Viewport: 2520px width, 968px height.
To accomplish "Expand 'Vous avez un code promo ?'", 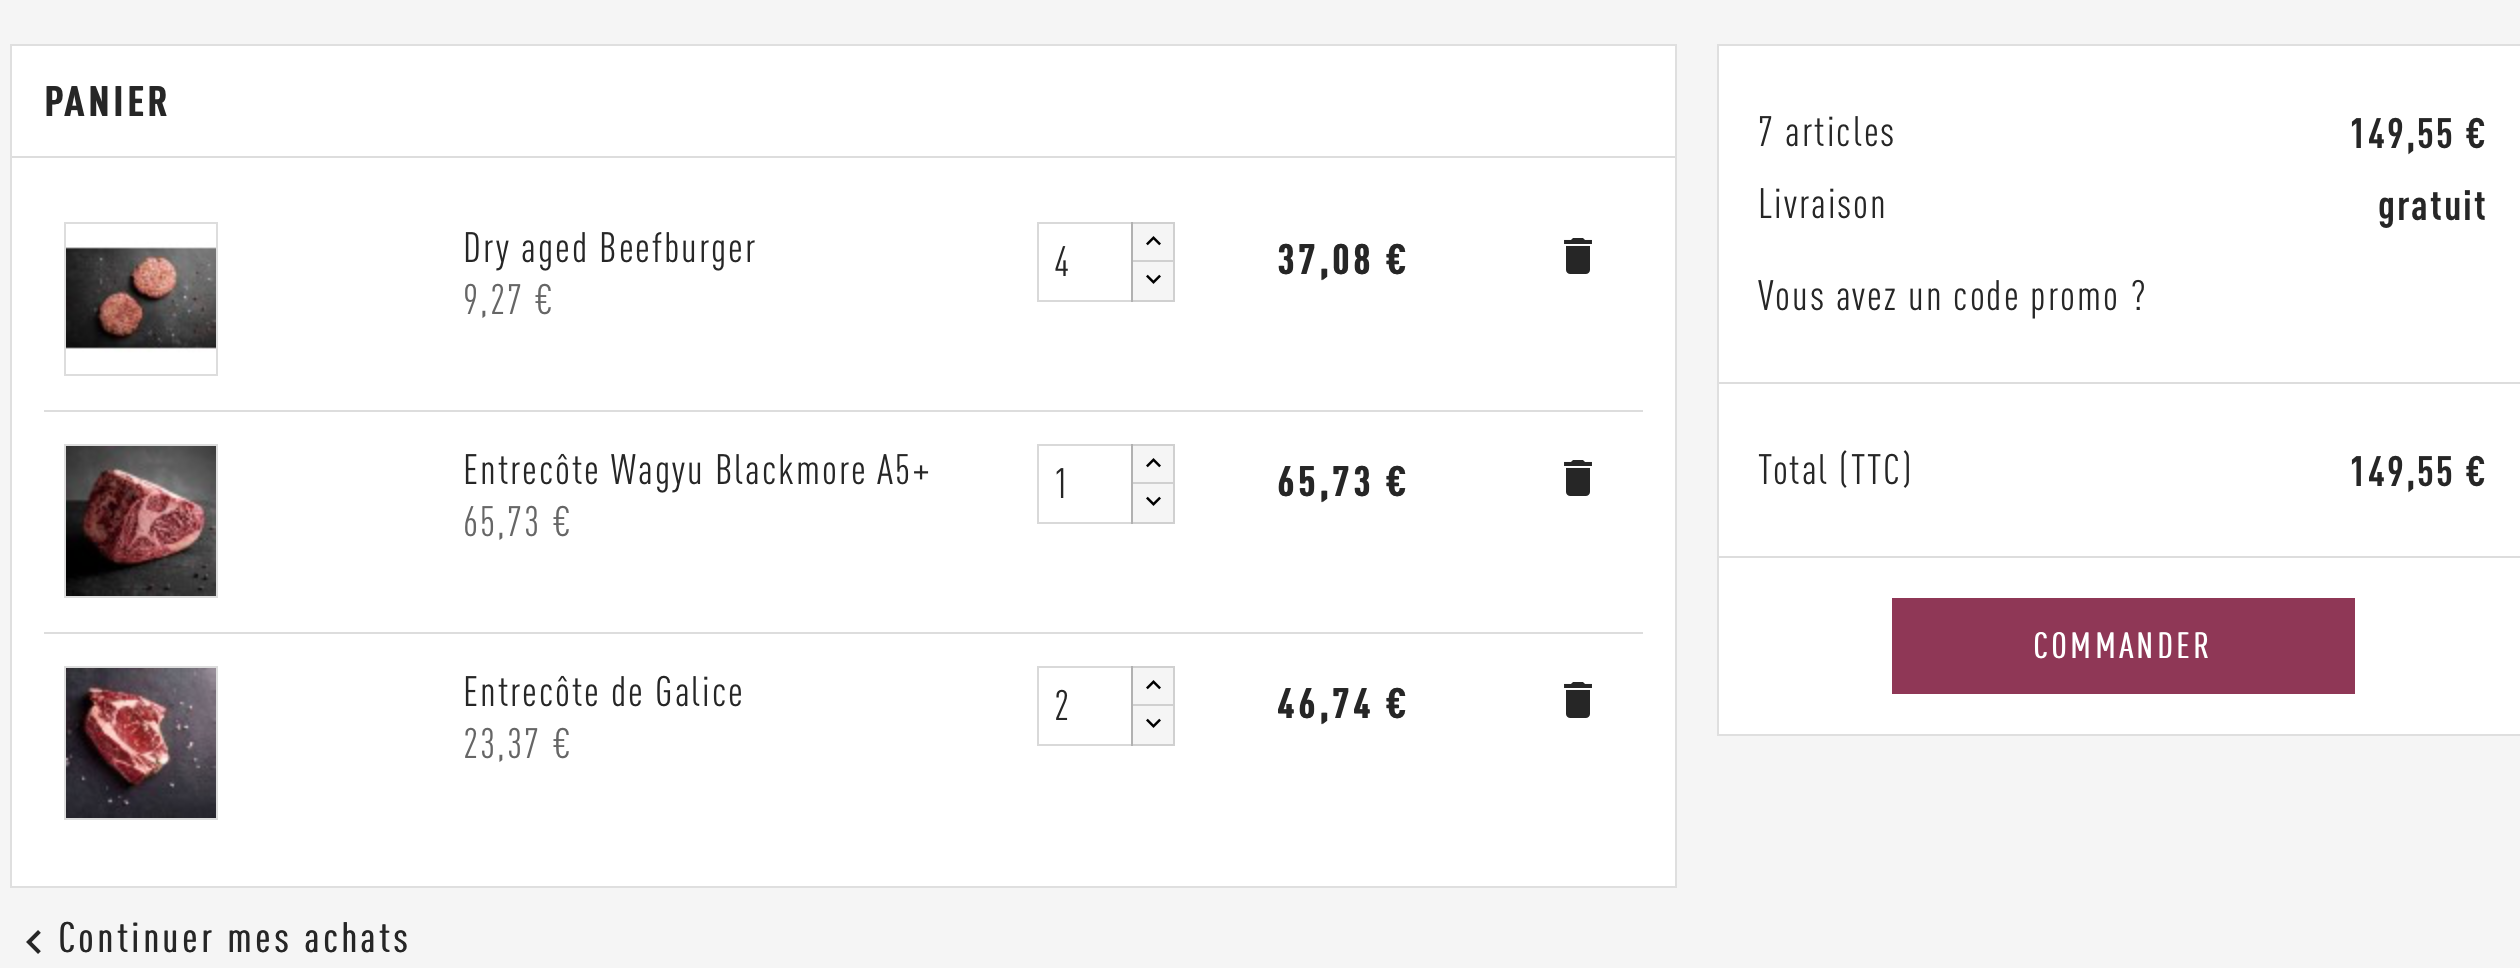I will 1951,297.
